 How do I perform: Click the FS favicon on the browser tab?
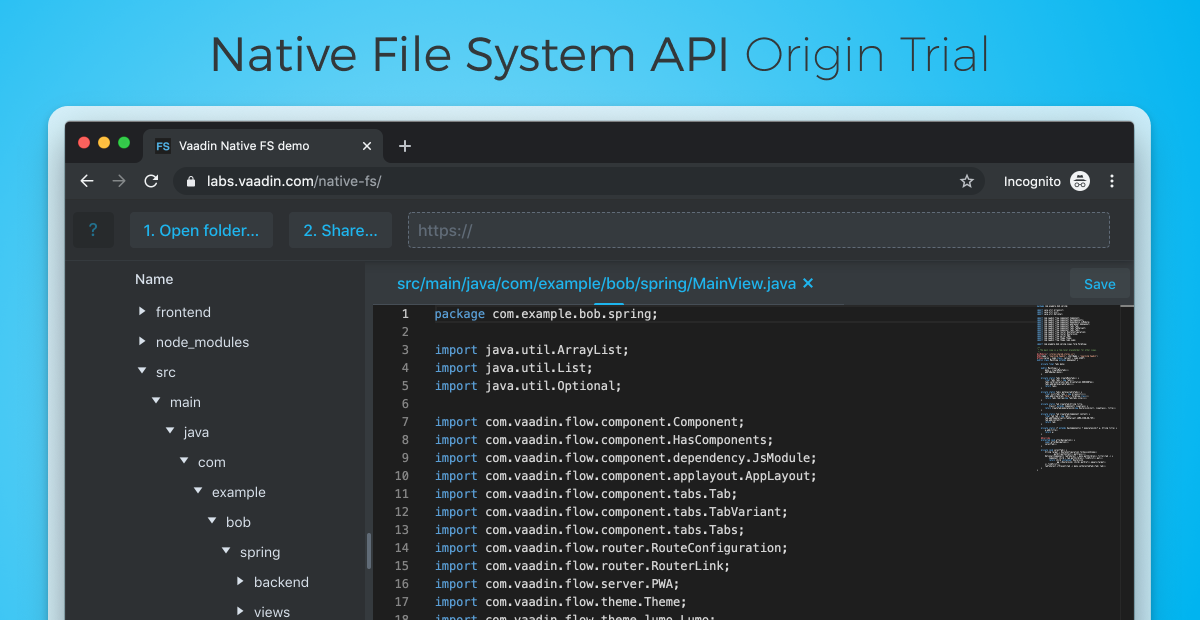(x=162, y=146)
